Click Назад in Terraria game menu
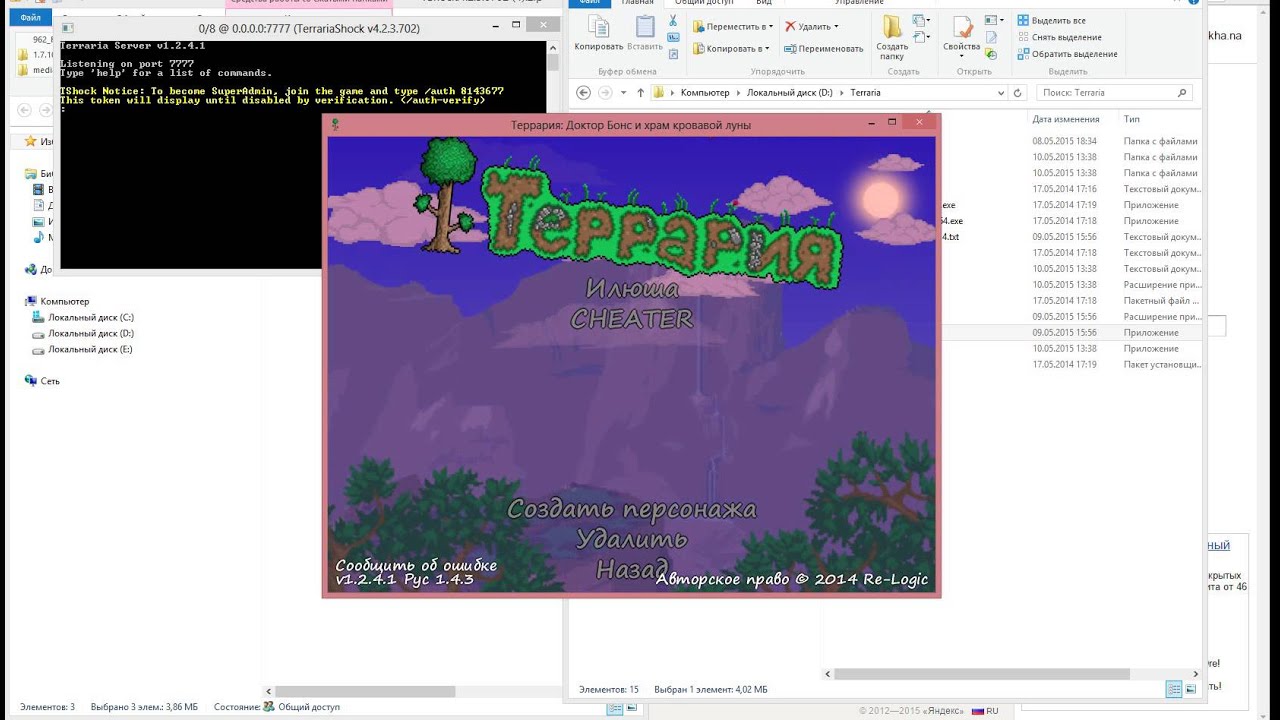This screenshot has height=720, width=1280. [631, 569]
